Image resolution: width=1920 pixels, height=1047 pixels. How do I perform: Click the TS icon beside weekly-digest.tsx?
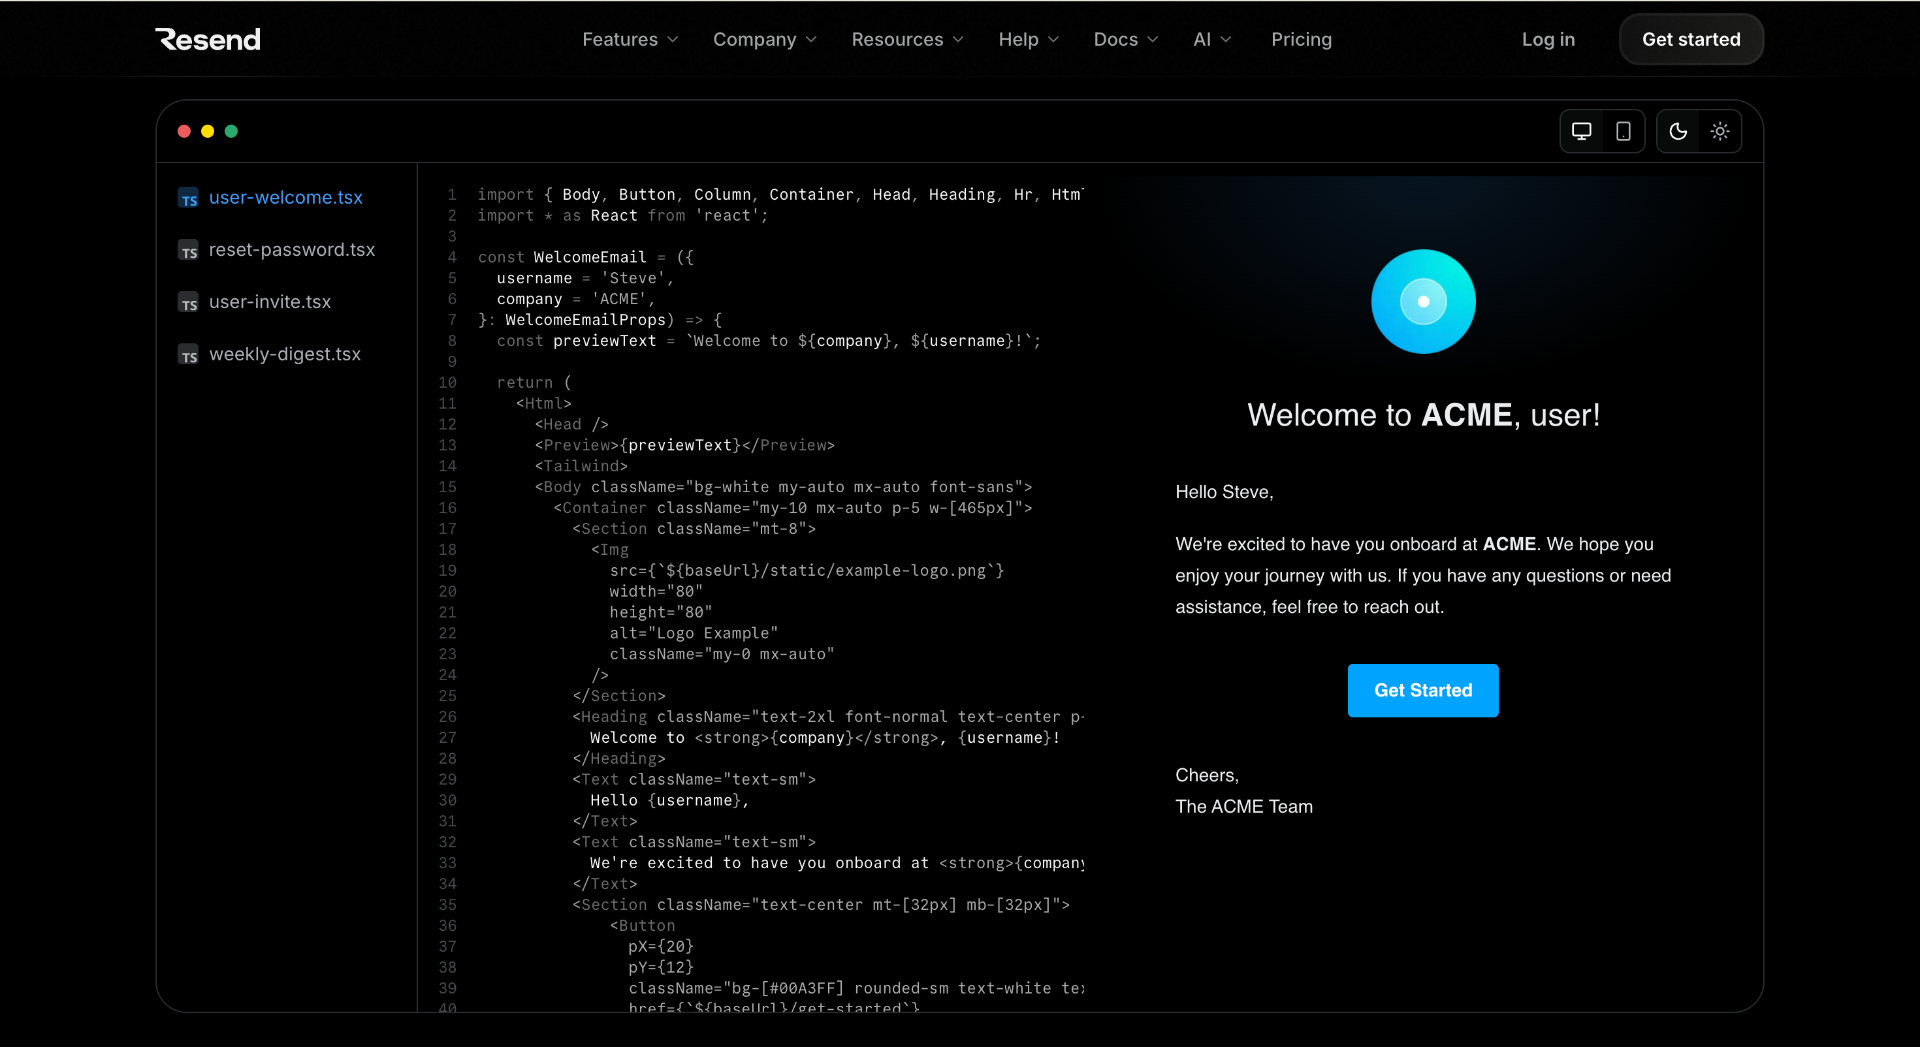pos(188,354)
